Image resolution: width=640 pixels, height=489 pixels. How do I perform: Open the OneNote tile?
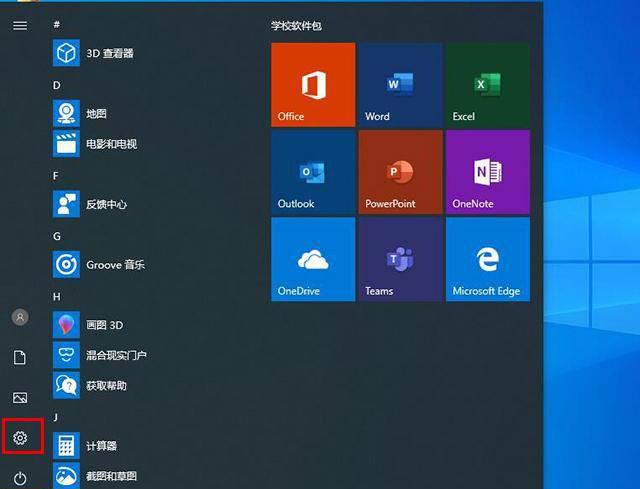point(488,172)
